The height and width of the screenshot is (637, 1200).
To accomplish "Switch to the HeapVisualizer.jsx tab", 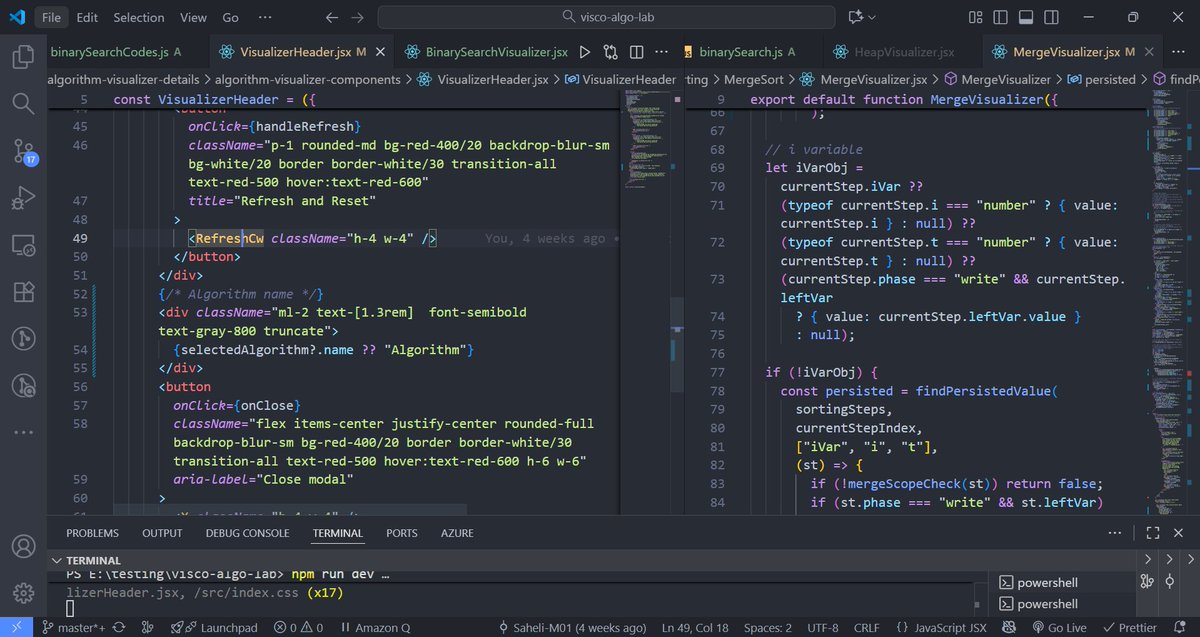I will pos(893,52).
